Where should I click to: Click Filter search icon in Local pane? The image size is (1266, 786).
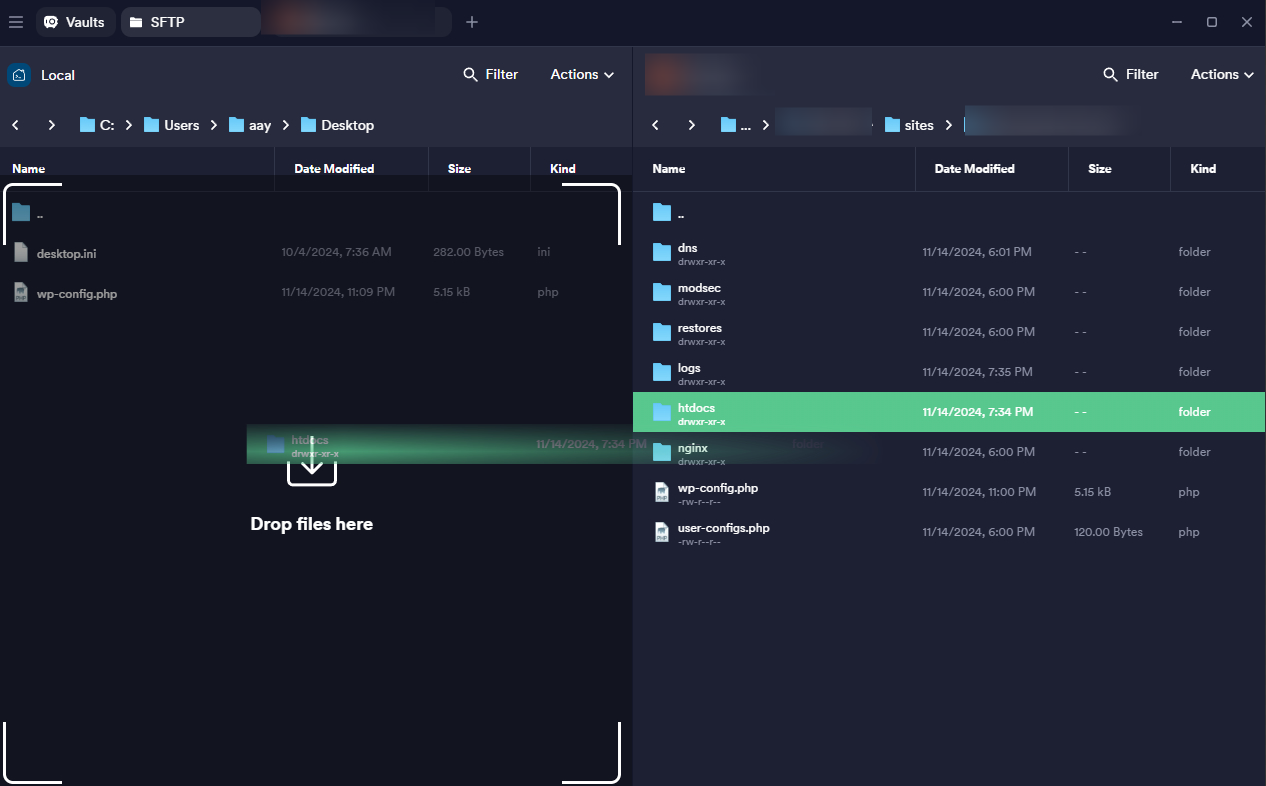(x=470, y=75)
